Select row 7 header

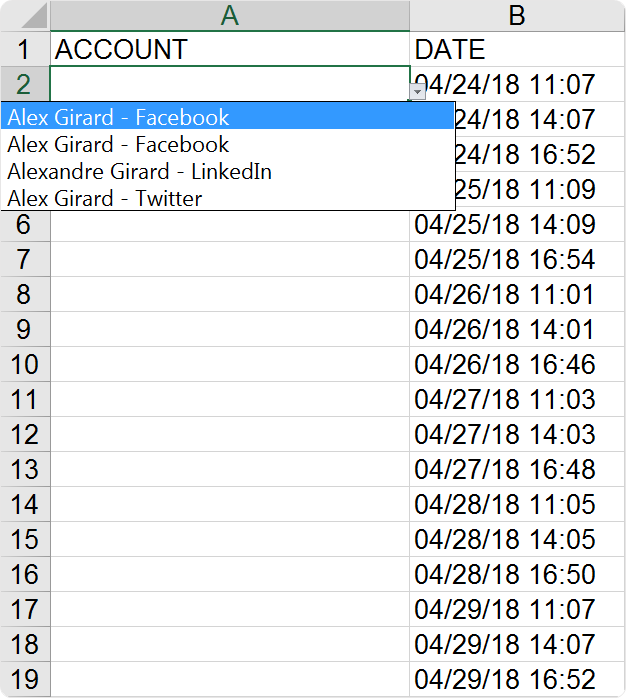tap(25, 259)
